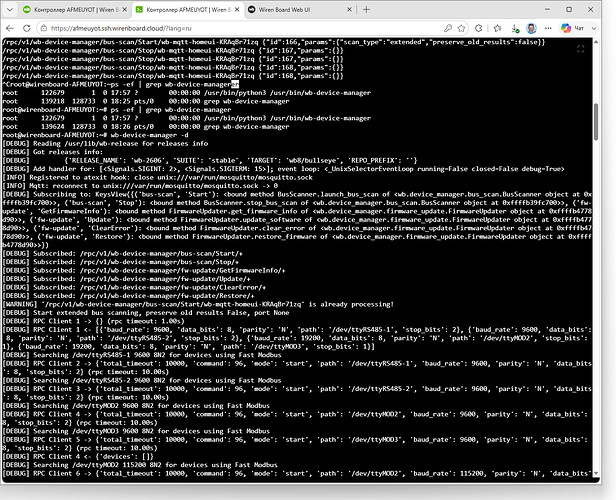Click the scrollbar up arrow
The height and width of the screenshot is (500, 616).
pos(596,42)
